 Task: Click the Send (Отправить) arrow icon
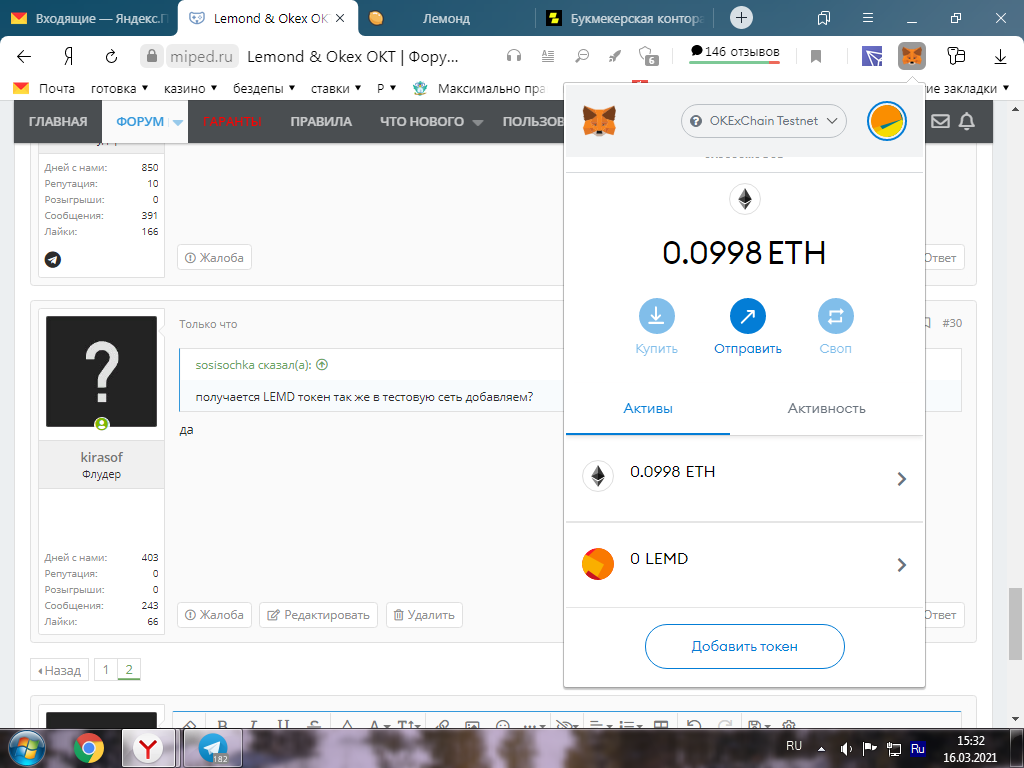point(747,316)
